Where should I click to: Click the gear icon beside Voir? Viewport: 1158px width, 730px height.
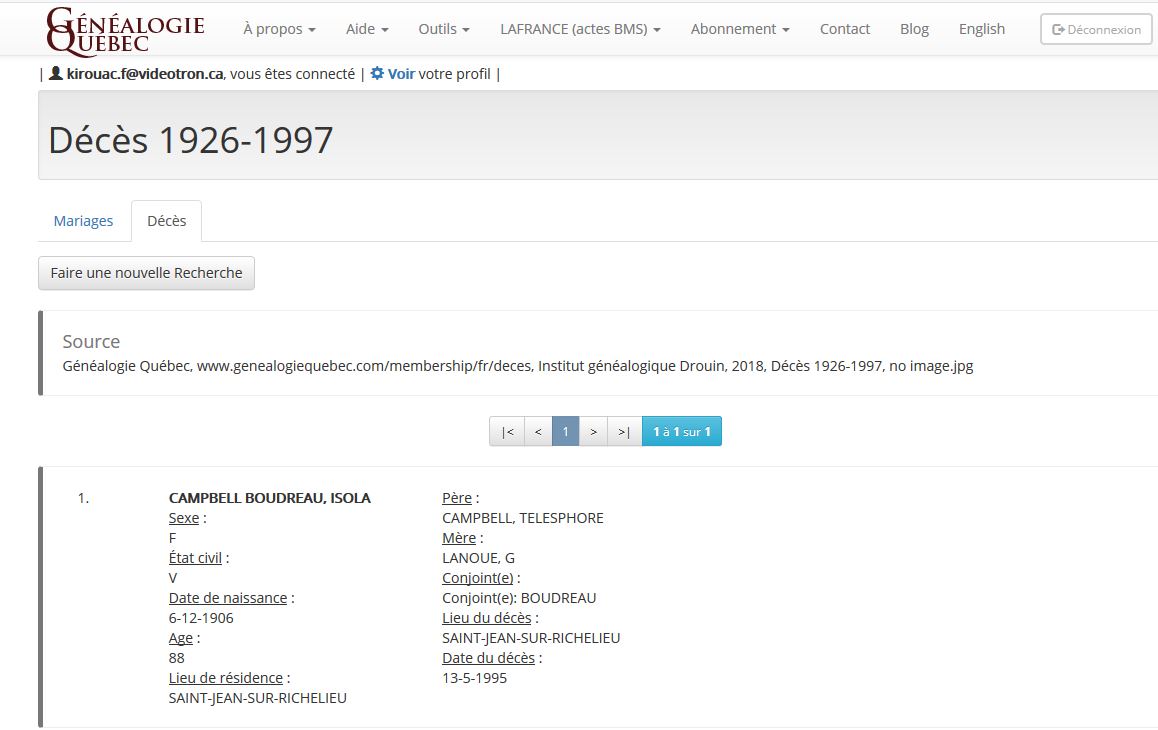coord(377,73)
